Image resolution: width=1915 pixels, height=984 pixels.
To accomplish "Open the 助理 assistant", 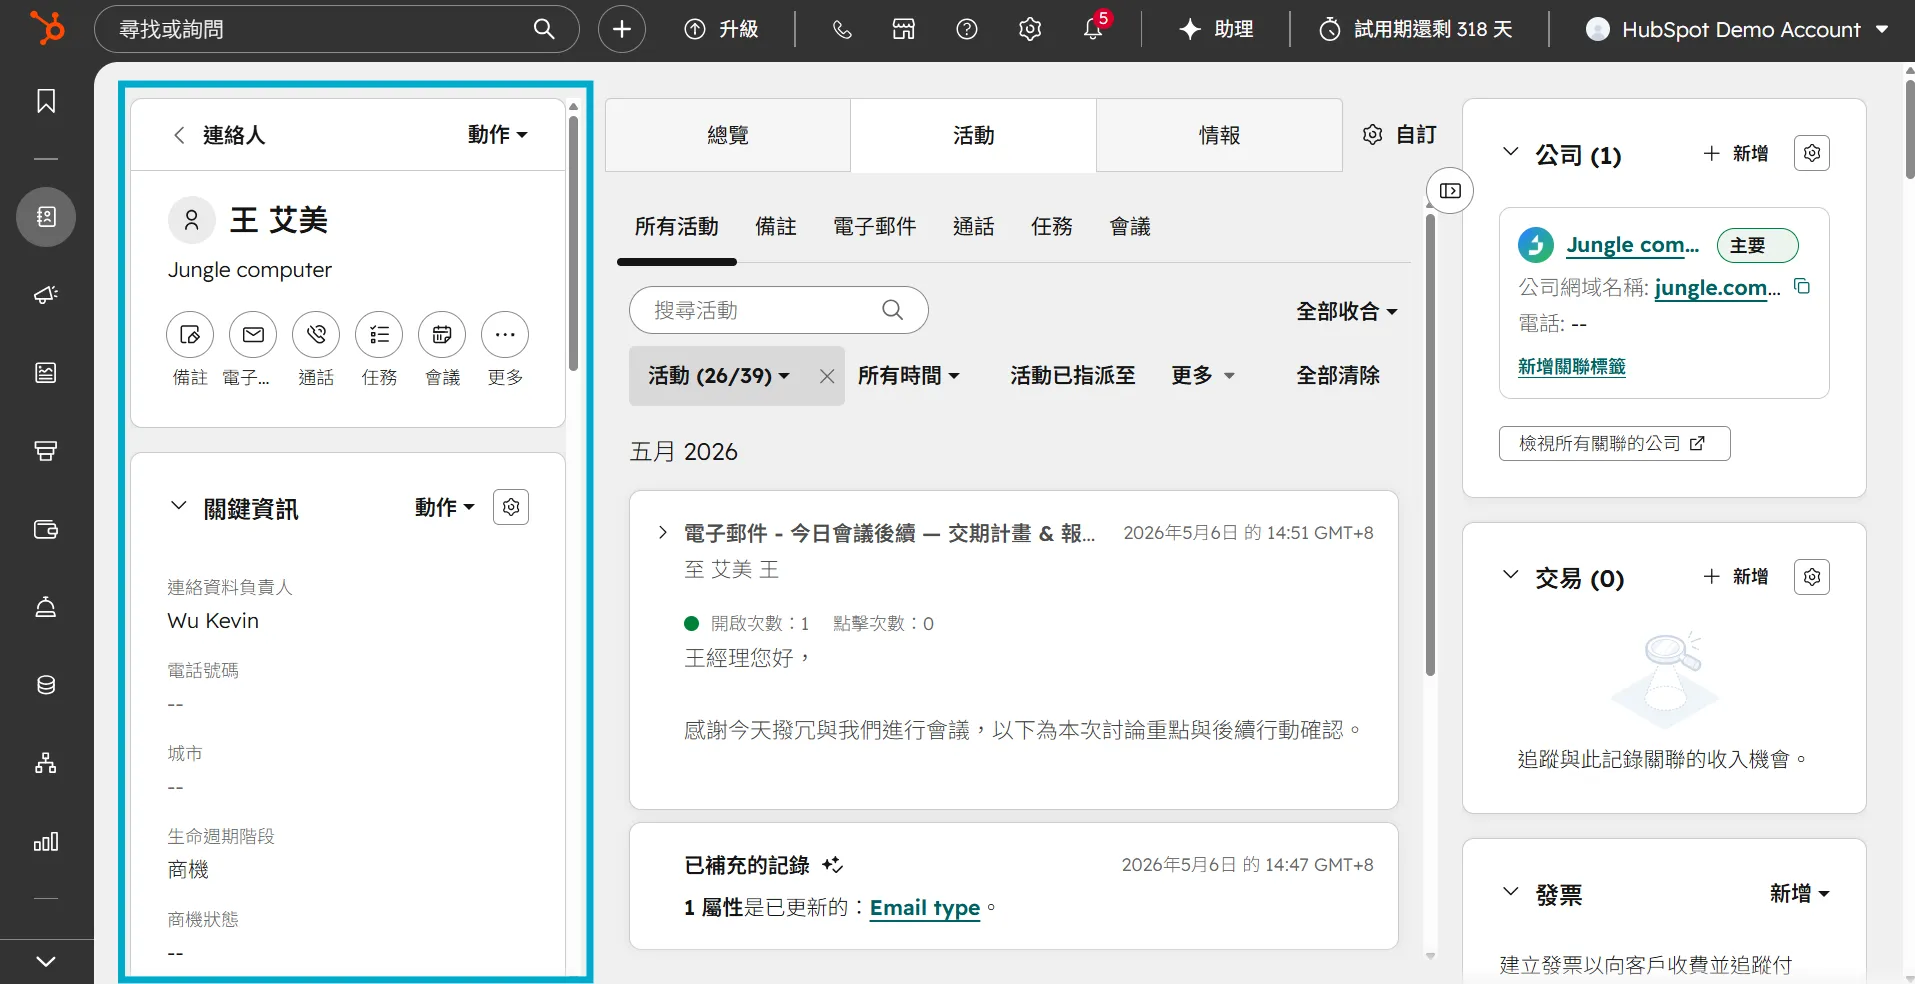I will click(x=1216, y=30).
